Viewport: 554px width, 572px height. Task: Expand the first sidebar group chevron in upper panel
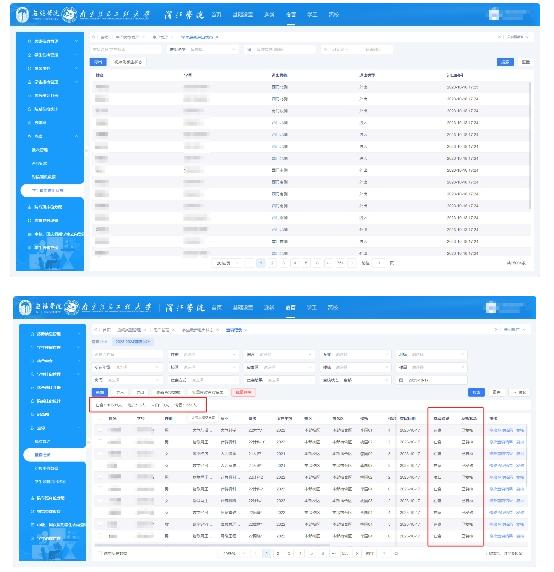(76, 42)
